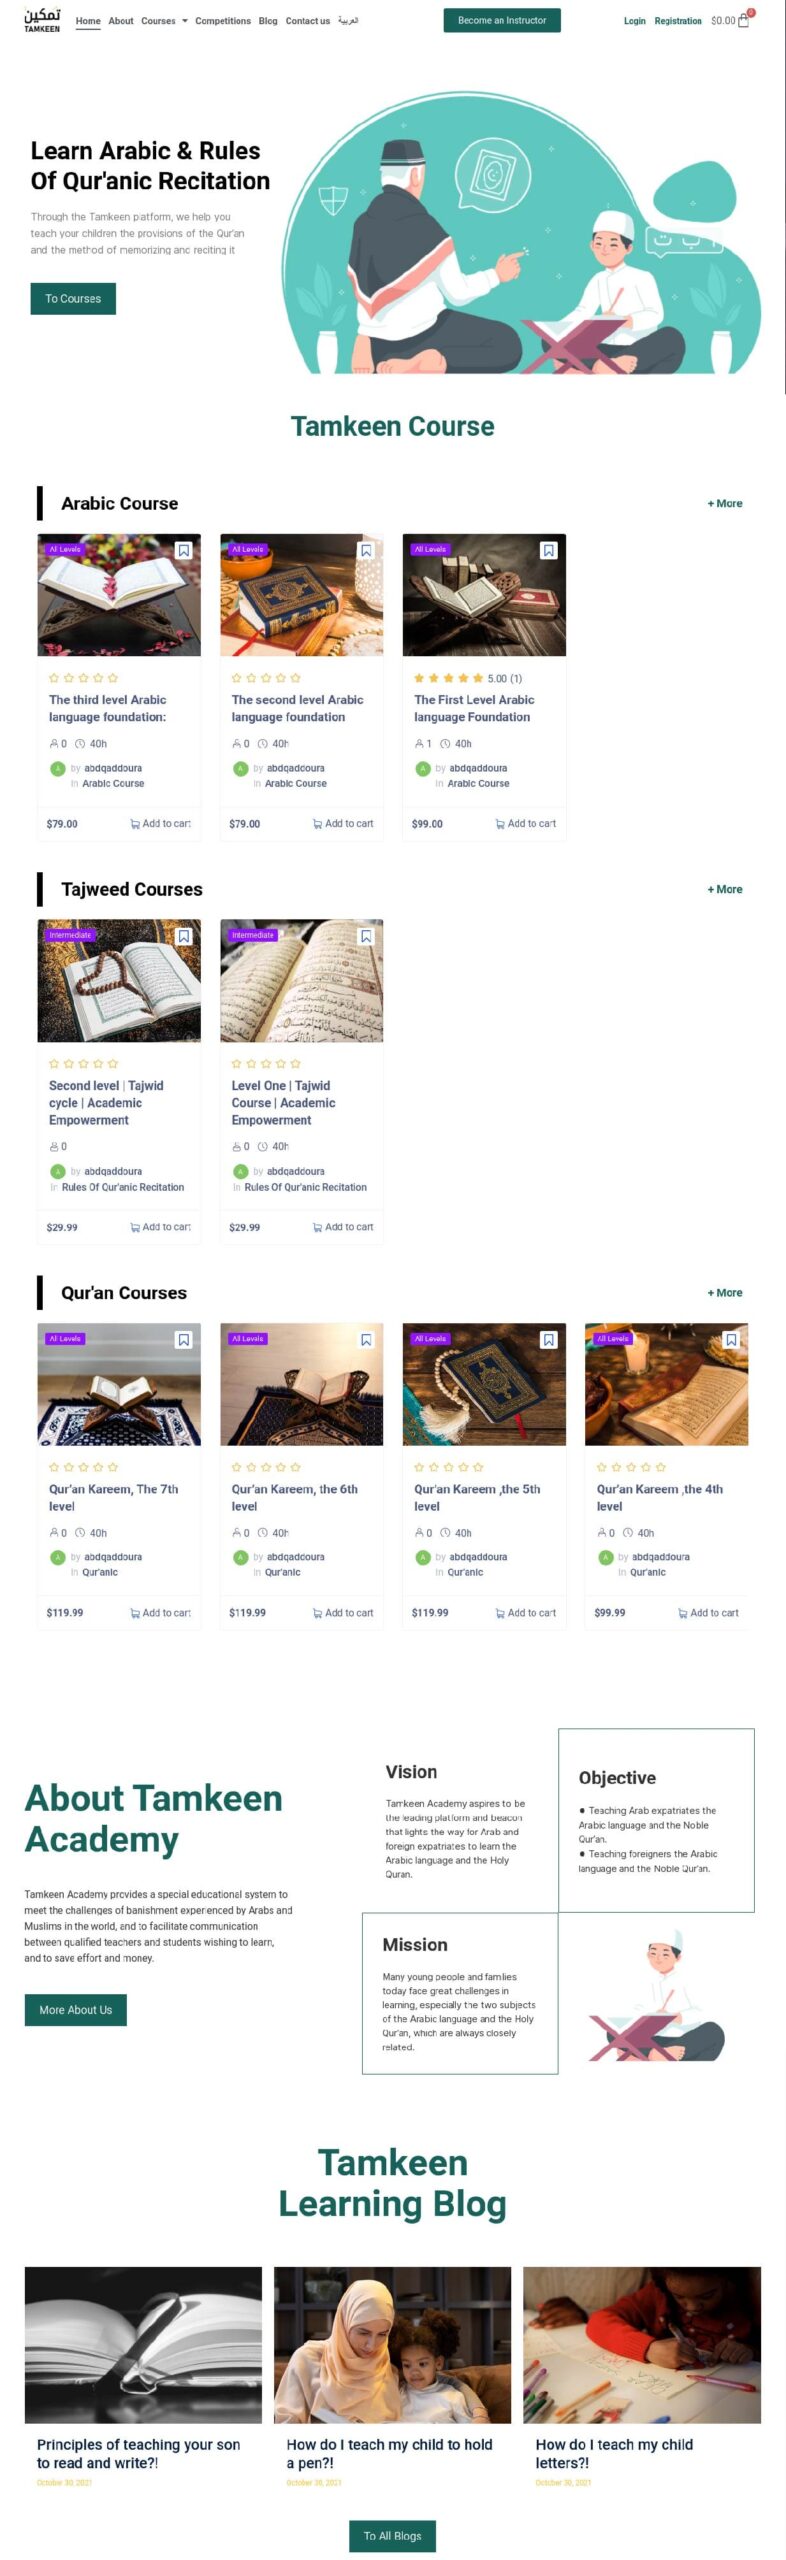Click the Tamkeen logo in the header

(42, 20)
